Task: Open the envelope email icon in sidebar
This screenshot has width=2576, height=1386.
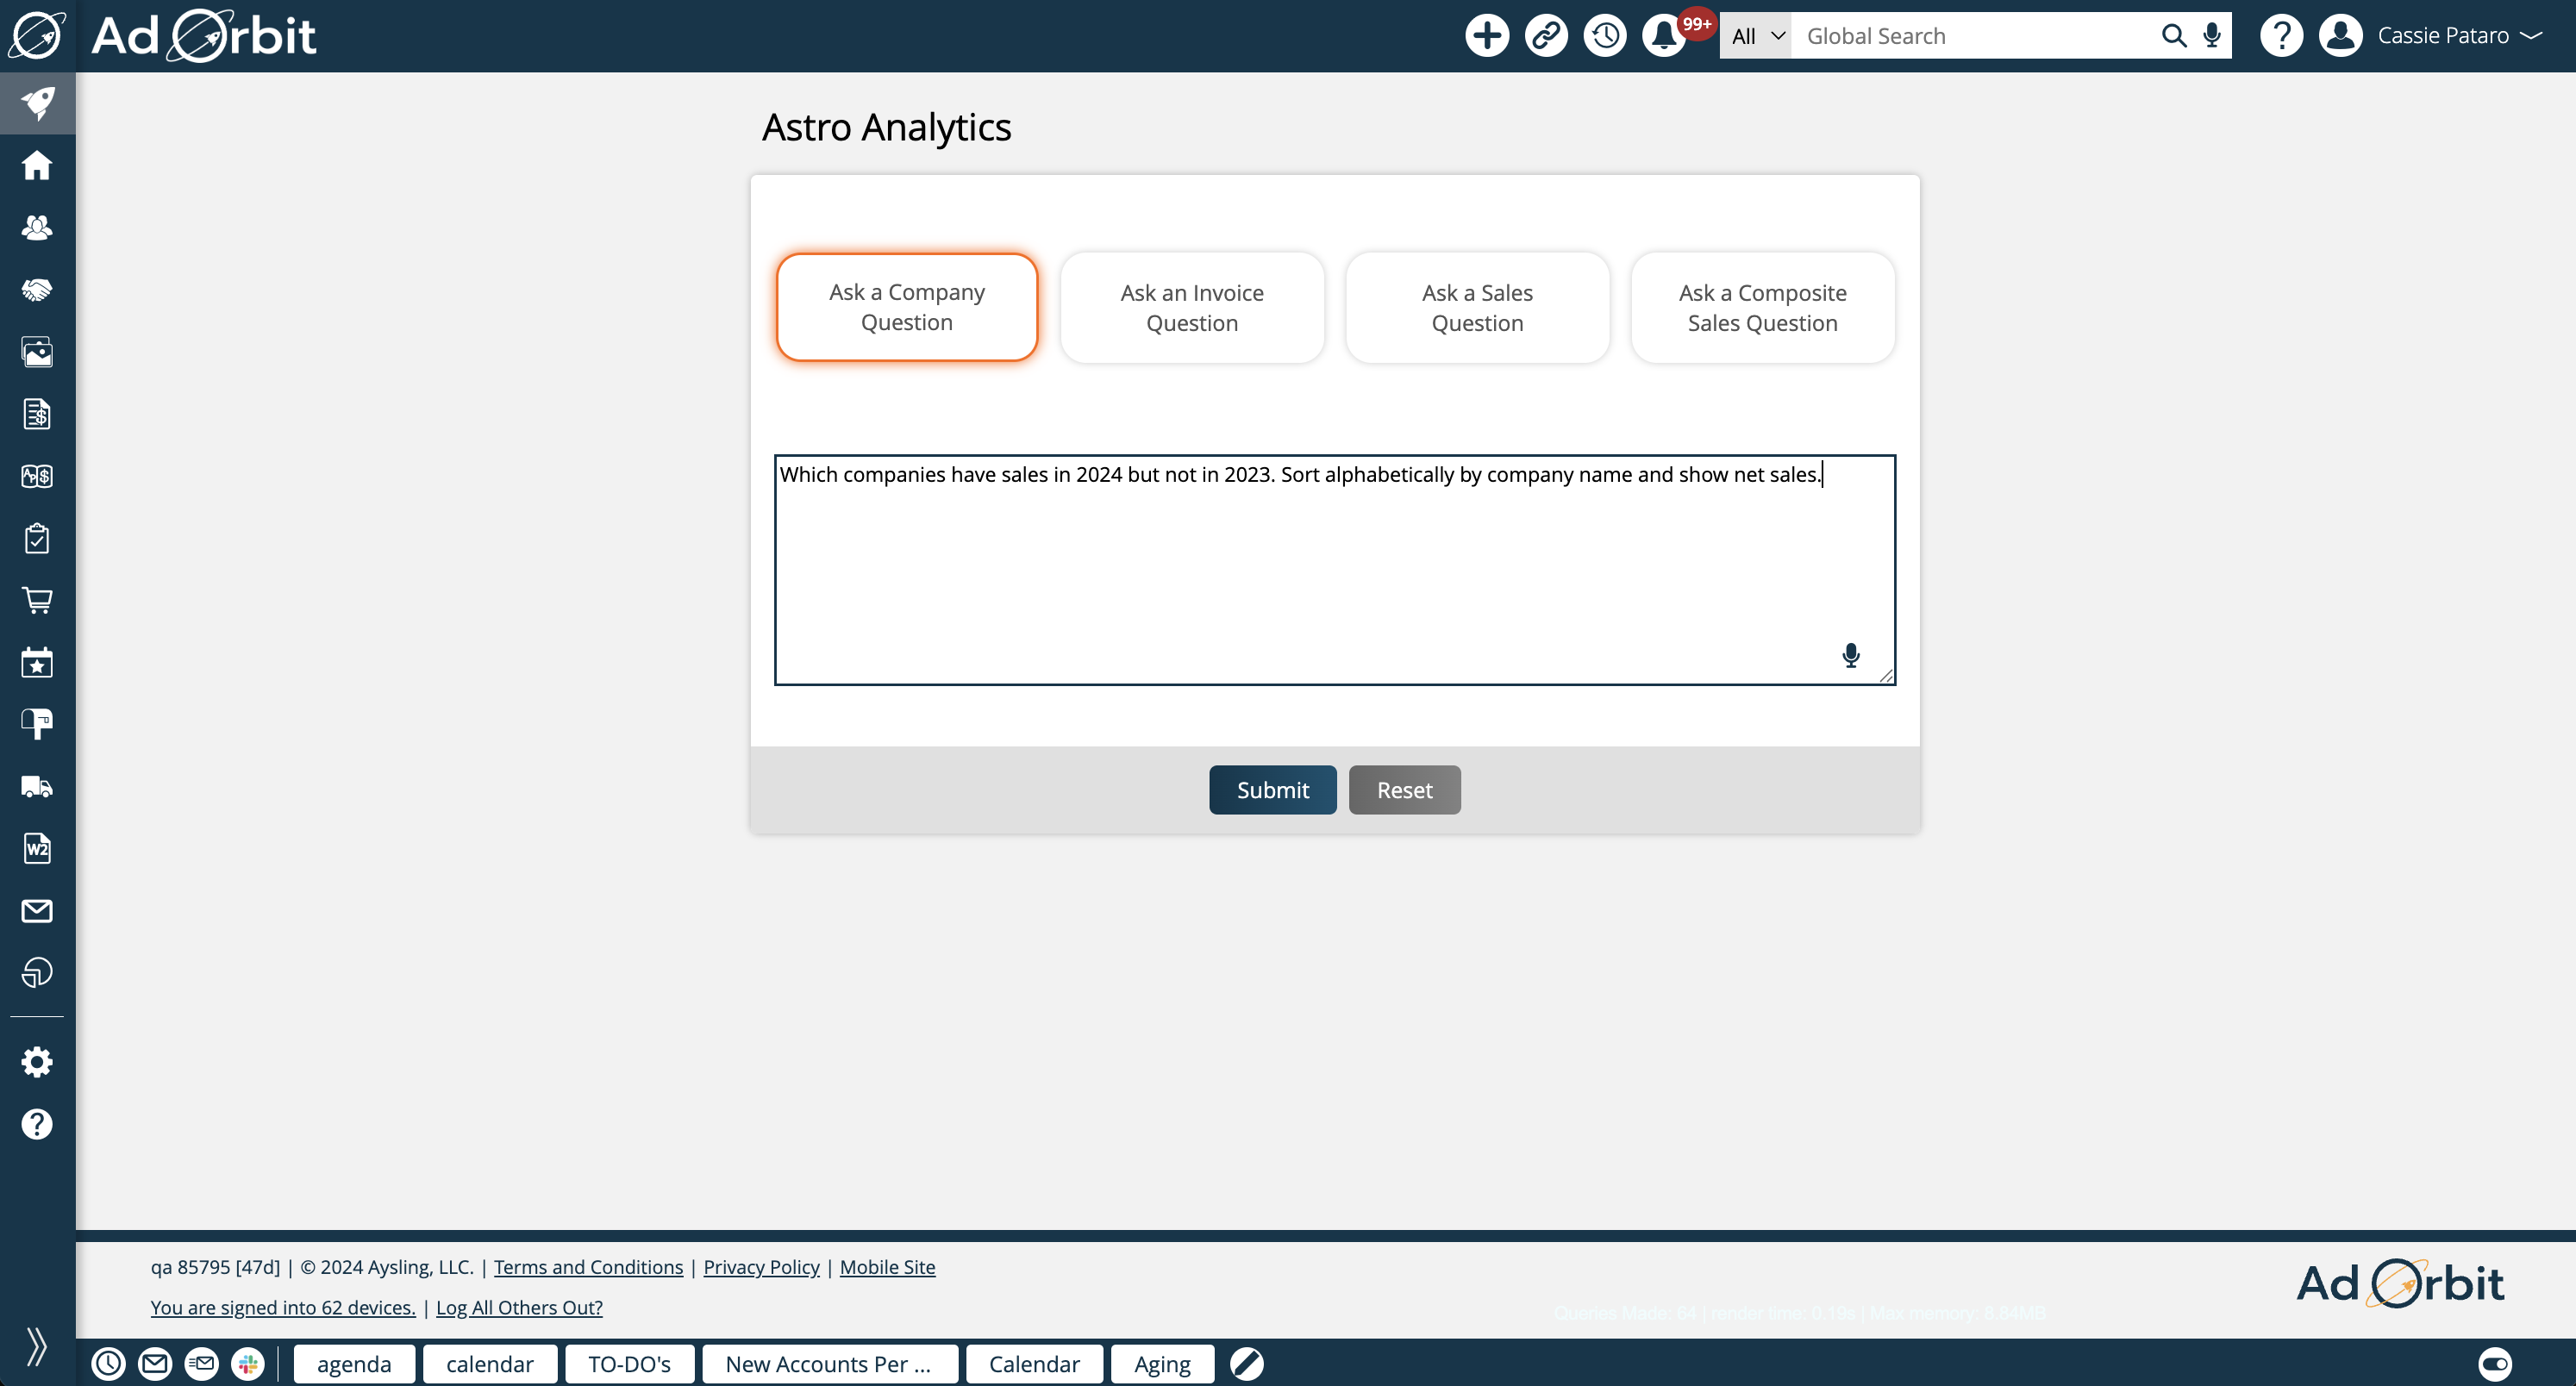Action: (x=37, y=911)
